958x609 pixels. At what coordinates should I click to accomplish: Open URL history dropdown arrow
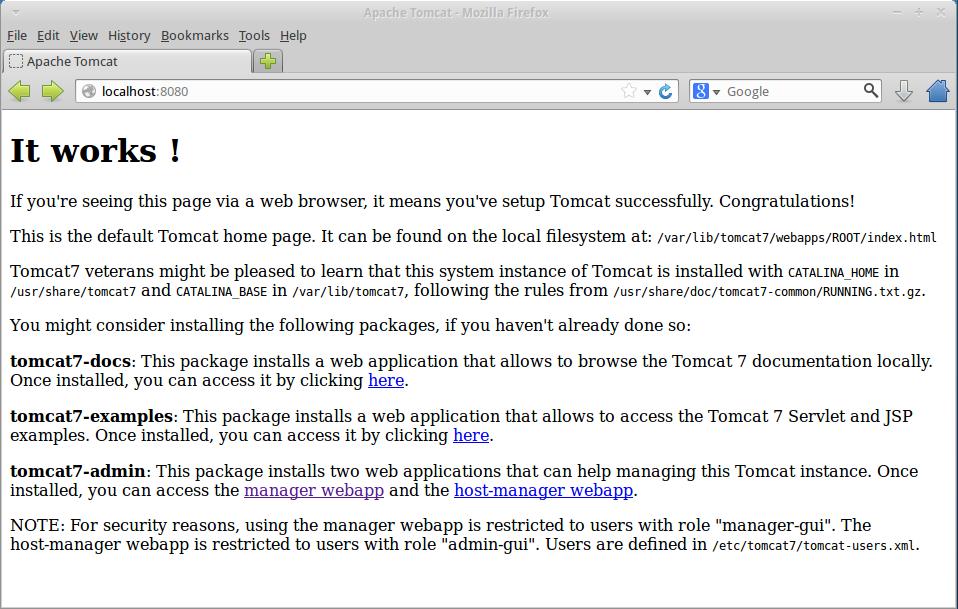pyautogui.click(x=647, y=92)
